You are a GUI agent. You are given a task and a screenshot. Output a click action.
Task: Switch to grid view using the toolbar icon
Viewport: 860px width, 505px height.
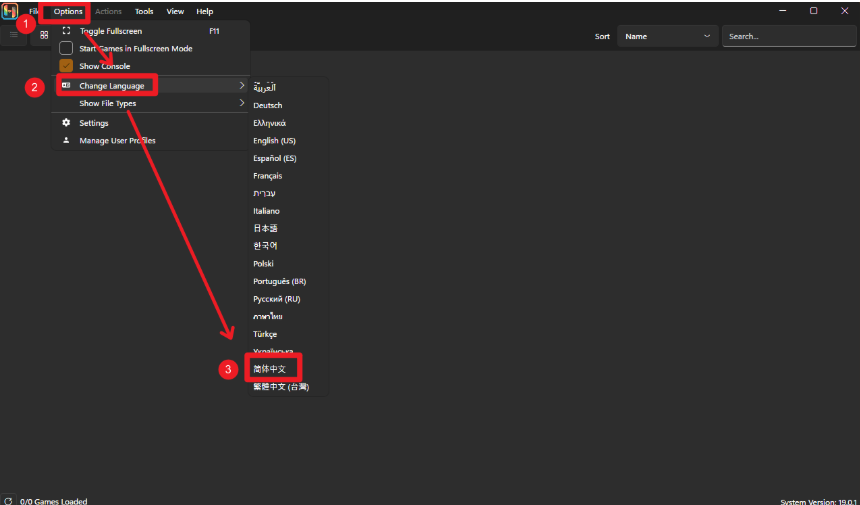(44, 35)
